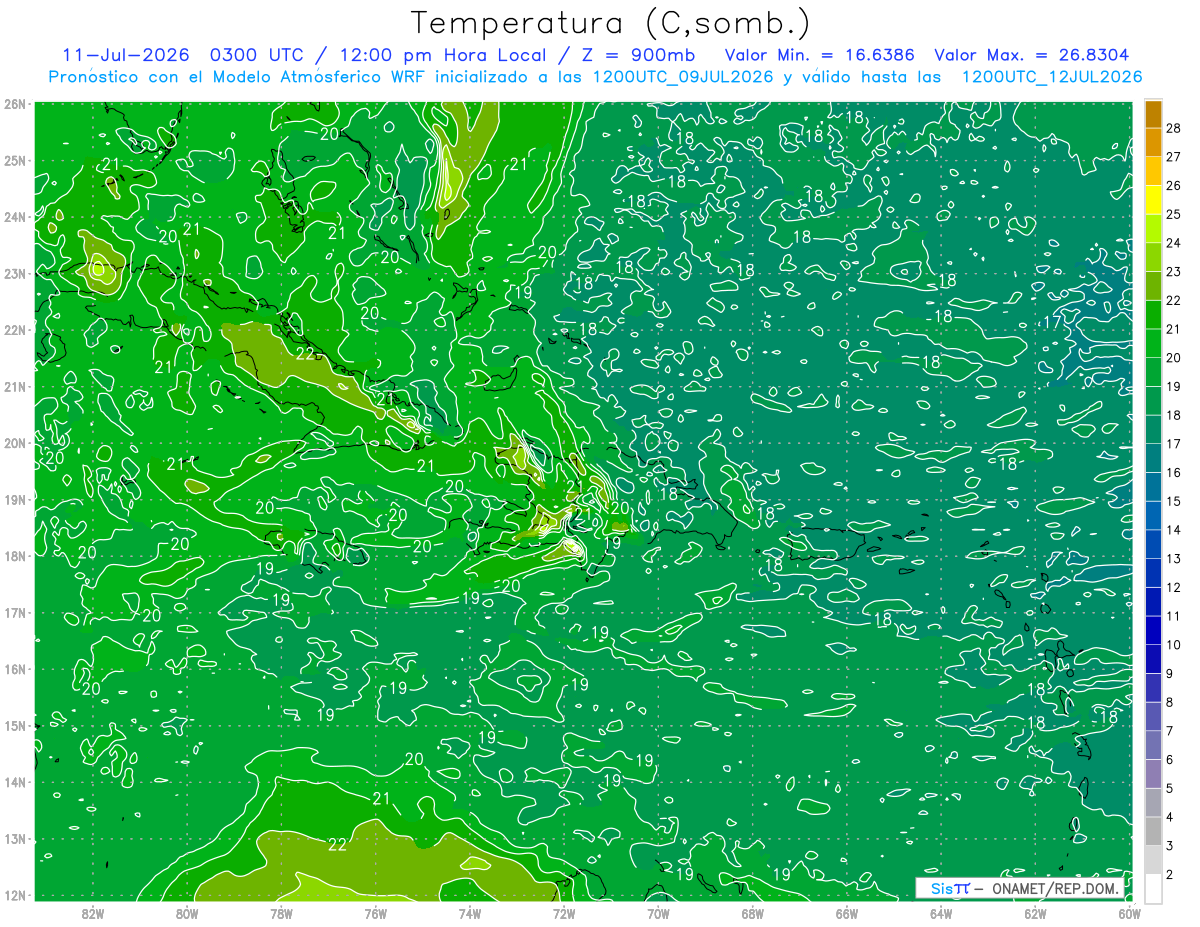
Task: Click the "80W" longitude axis label
Action: (x=187, y=913)
